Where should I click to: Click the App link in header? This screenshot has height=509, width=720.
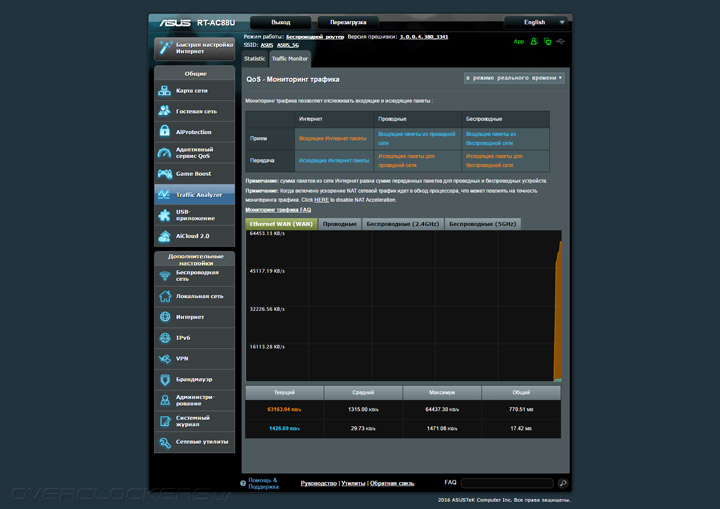click(x=519, y=41)
